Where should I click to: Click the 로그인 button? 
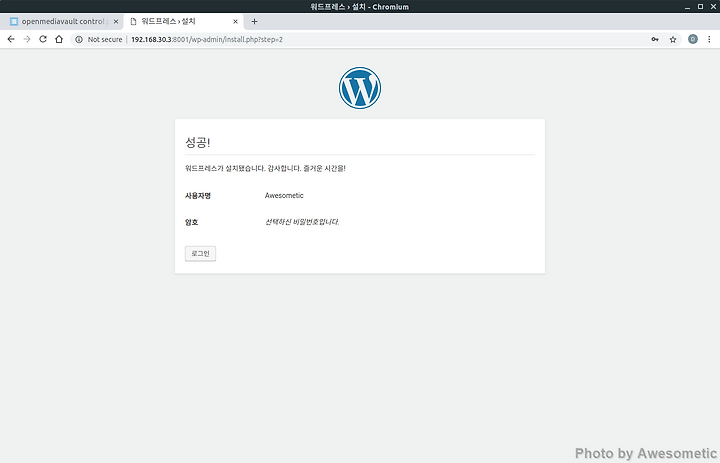[x=200, y=254]
